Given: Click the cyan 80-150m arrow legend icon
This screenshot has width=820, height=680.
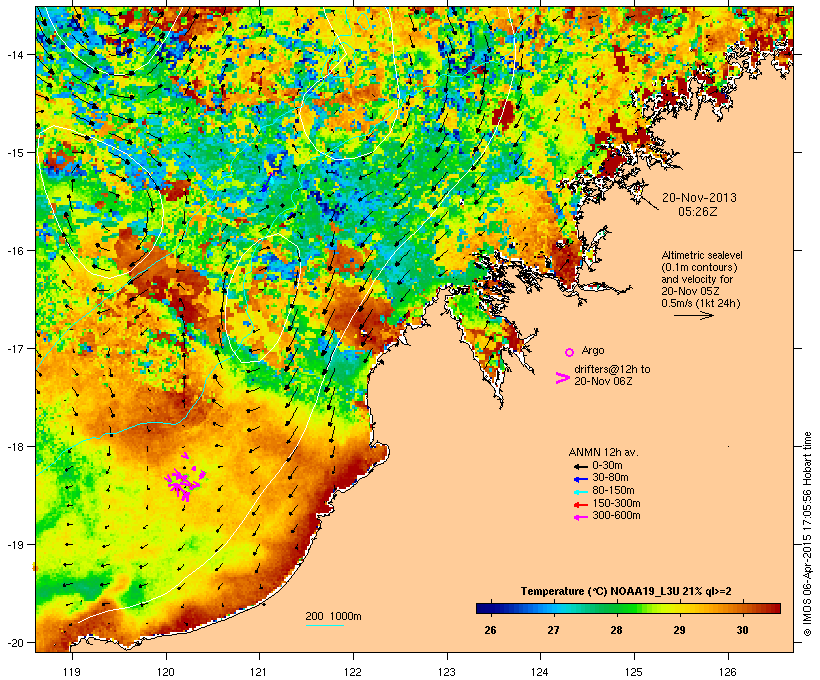Looking at the screenshot, I should [x=580, y=492].
